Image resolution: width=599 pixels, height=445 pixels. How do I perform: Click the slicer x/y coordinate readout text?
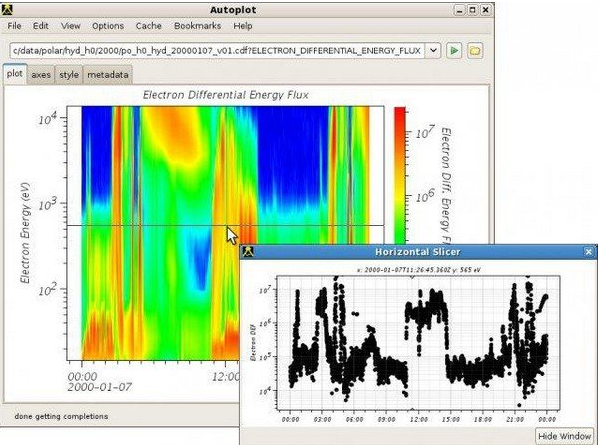[419, 270]
